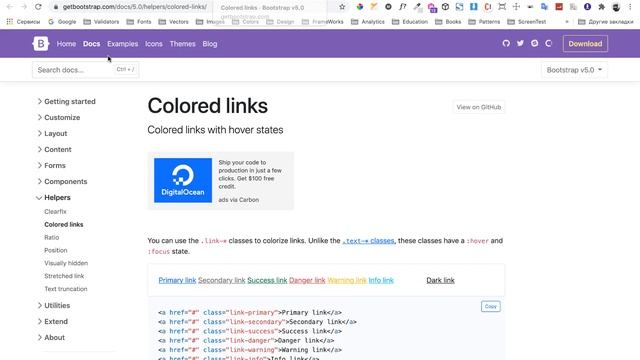Open the Apps grid bookmark icon
This screenshot has height=360, width=640.
9,22
